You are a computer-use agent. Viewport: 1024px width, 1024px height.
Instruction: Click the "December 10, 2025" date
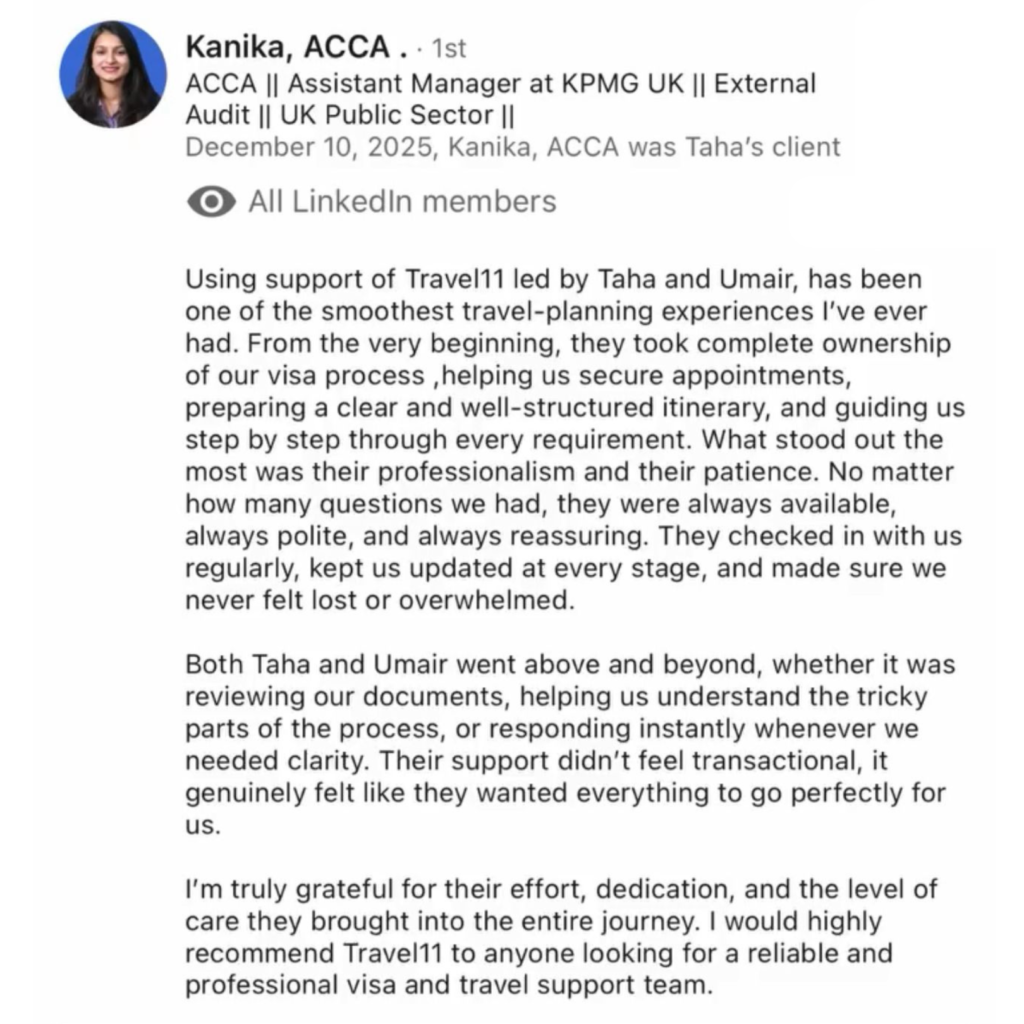[311, 147]
